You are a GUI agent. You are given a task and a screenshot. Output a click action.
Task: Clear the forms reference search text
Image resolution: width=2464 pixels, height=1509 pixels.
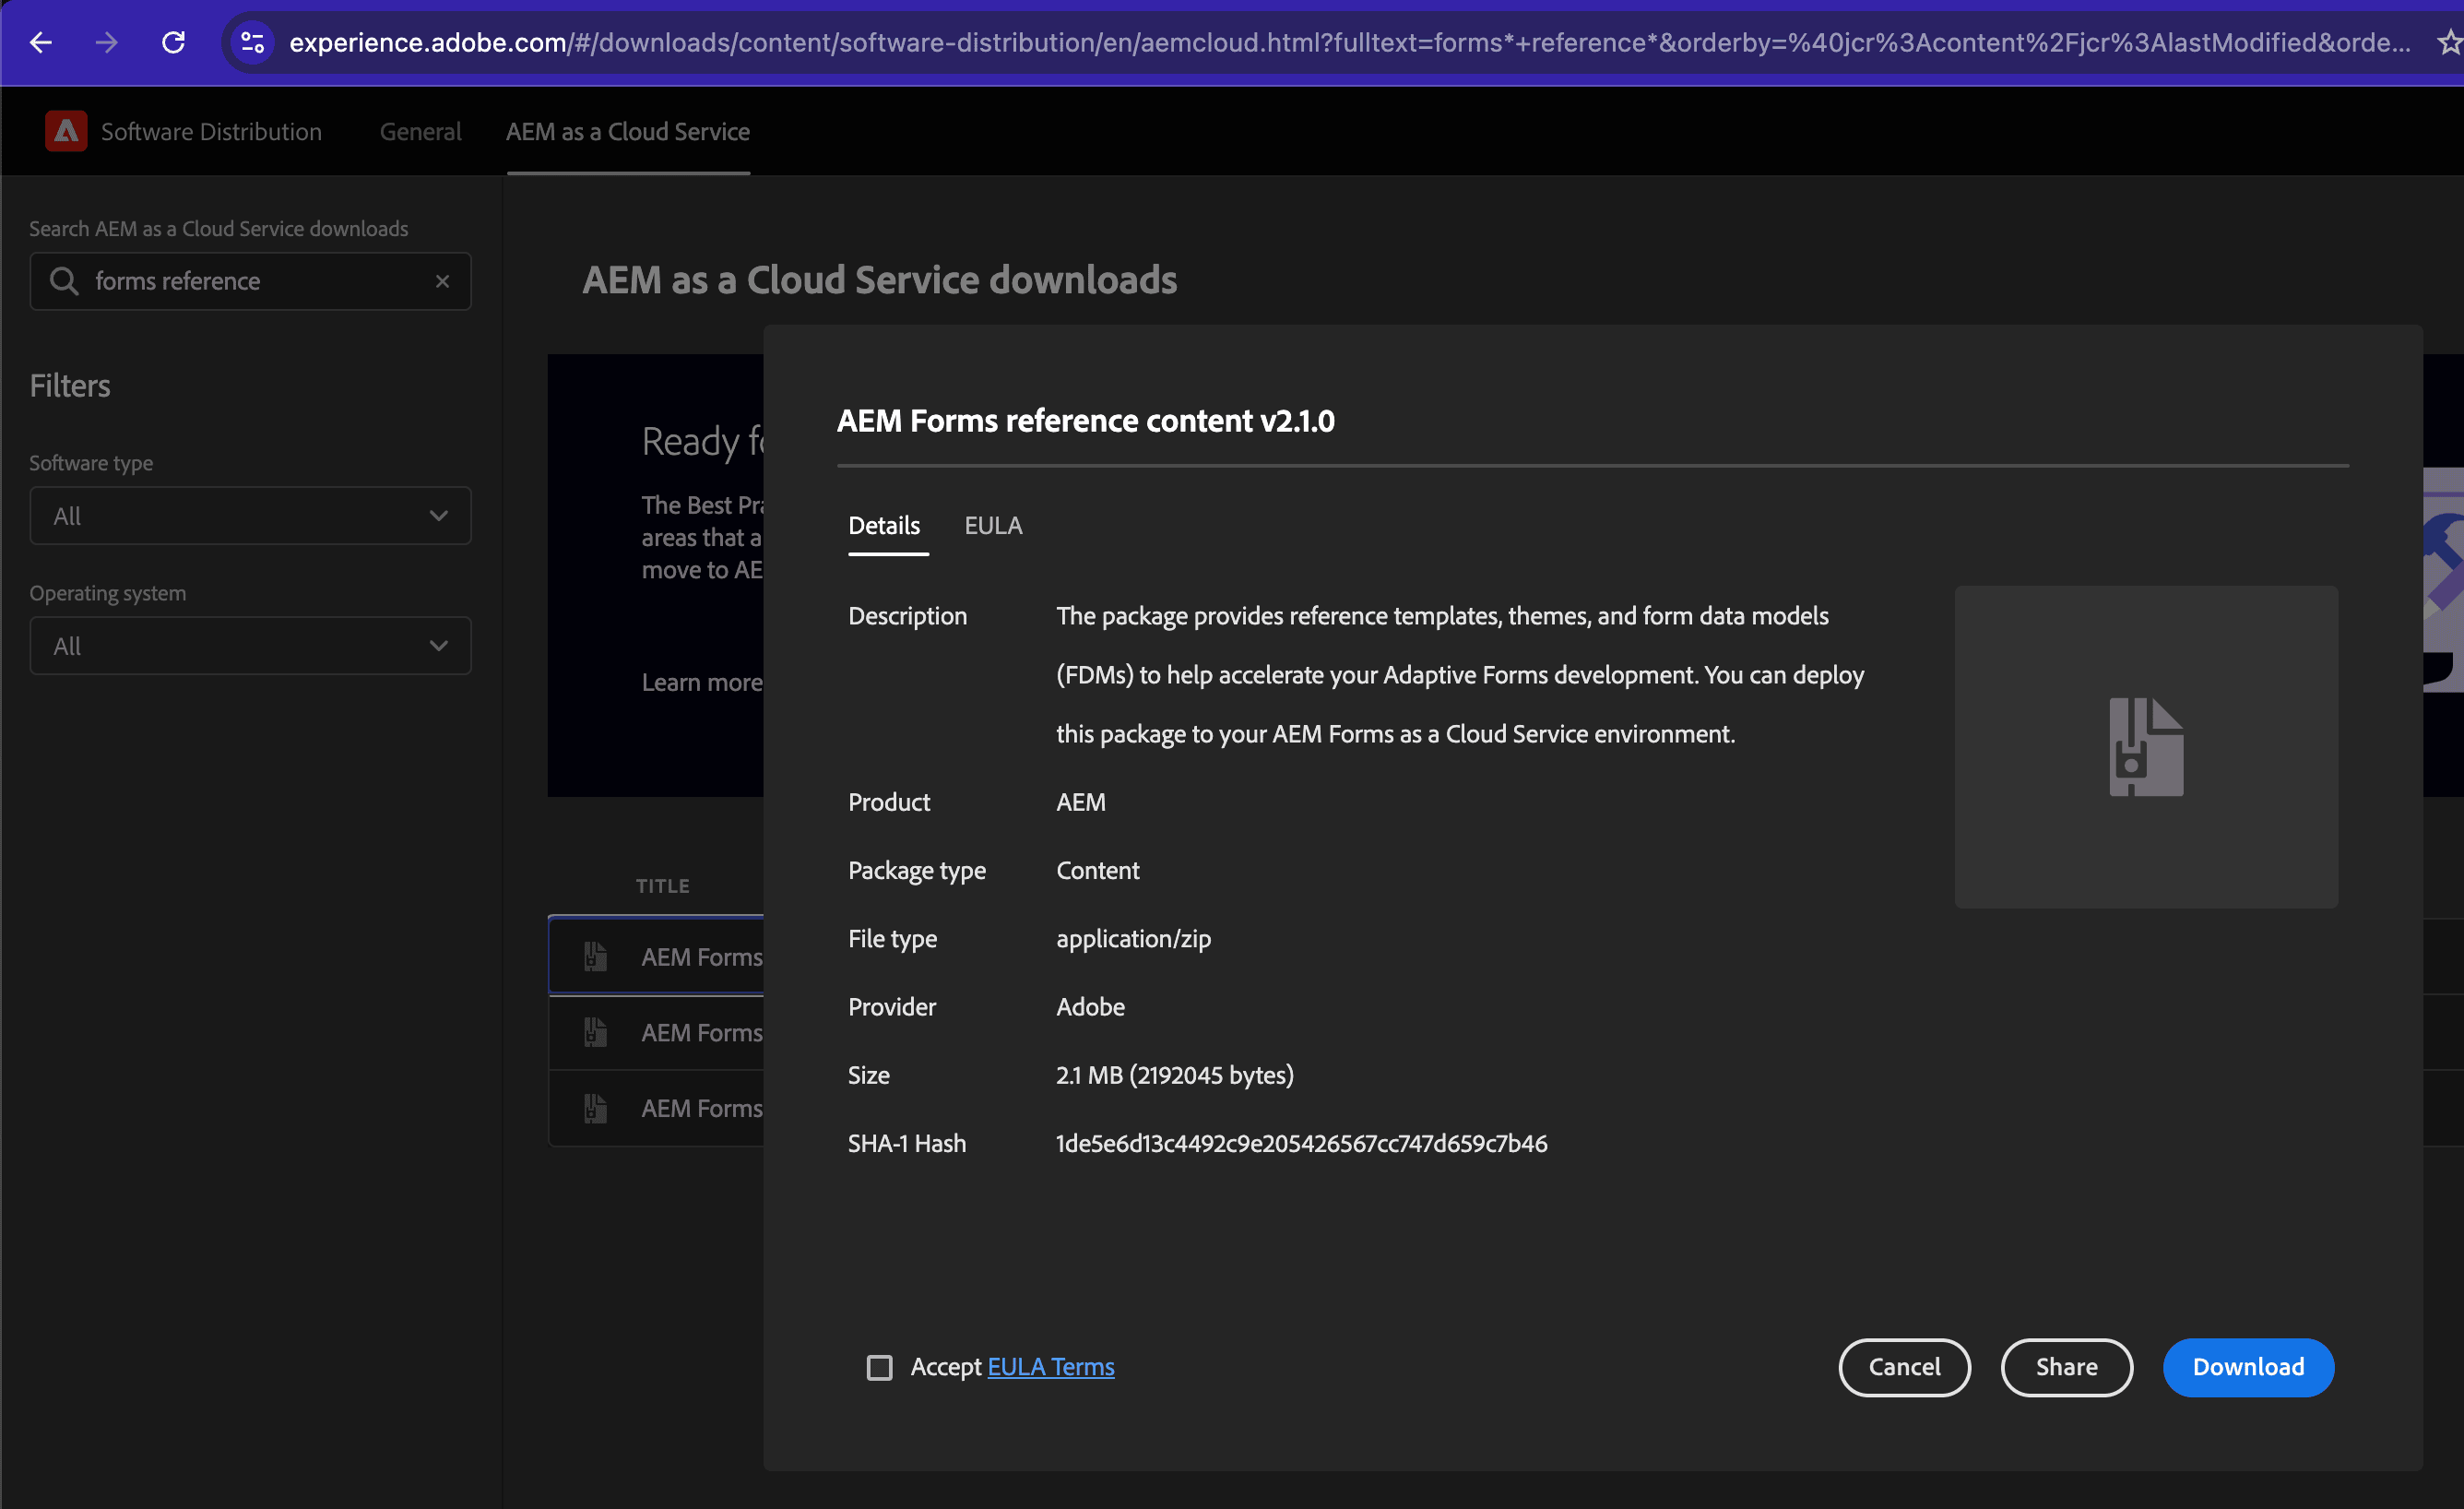click(x=442, y=281)
